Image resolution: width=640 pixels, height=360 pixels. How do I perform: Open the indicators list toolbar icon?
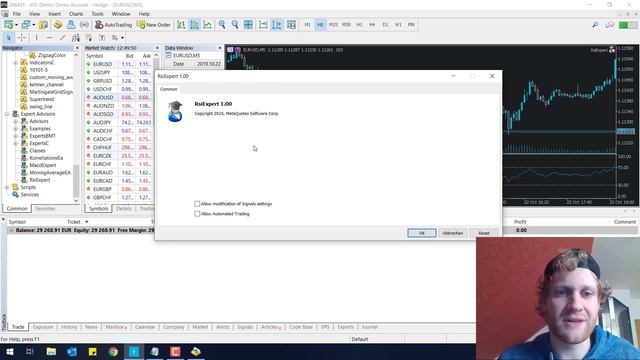[x=291, y=25]
